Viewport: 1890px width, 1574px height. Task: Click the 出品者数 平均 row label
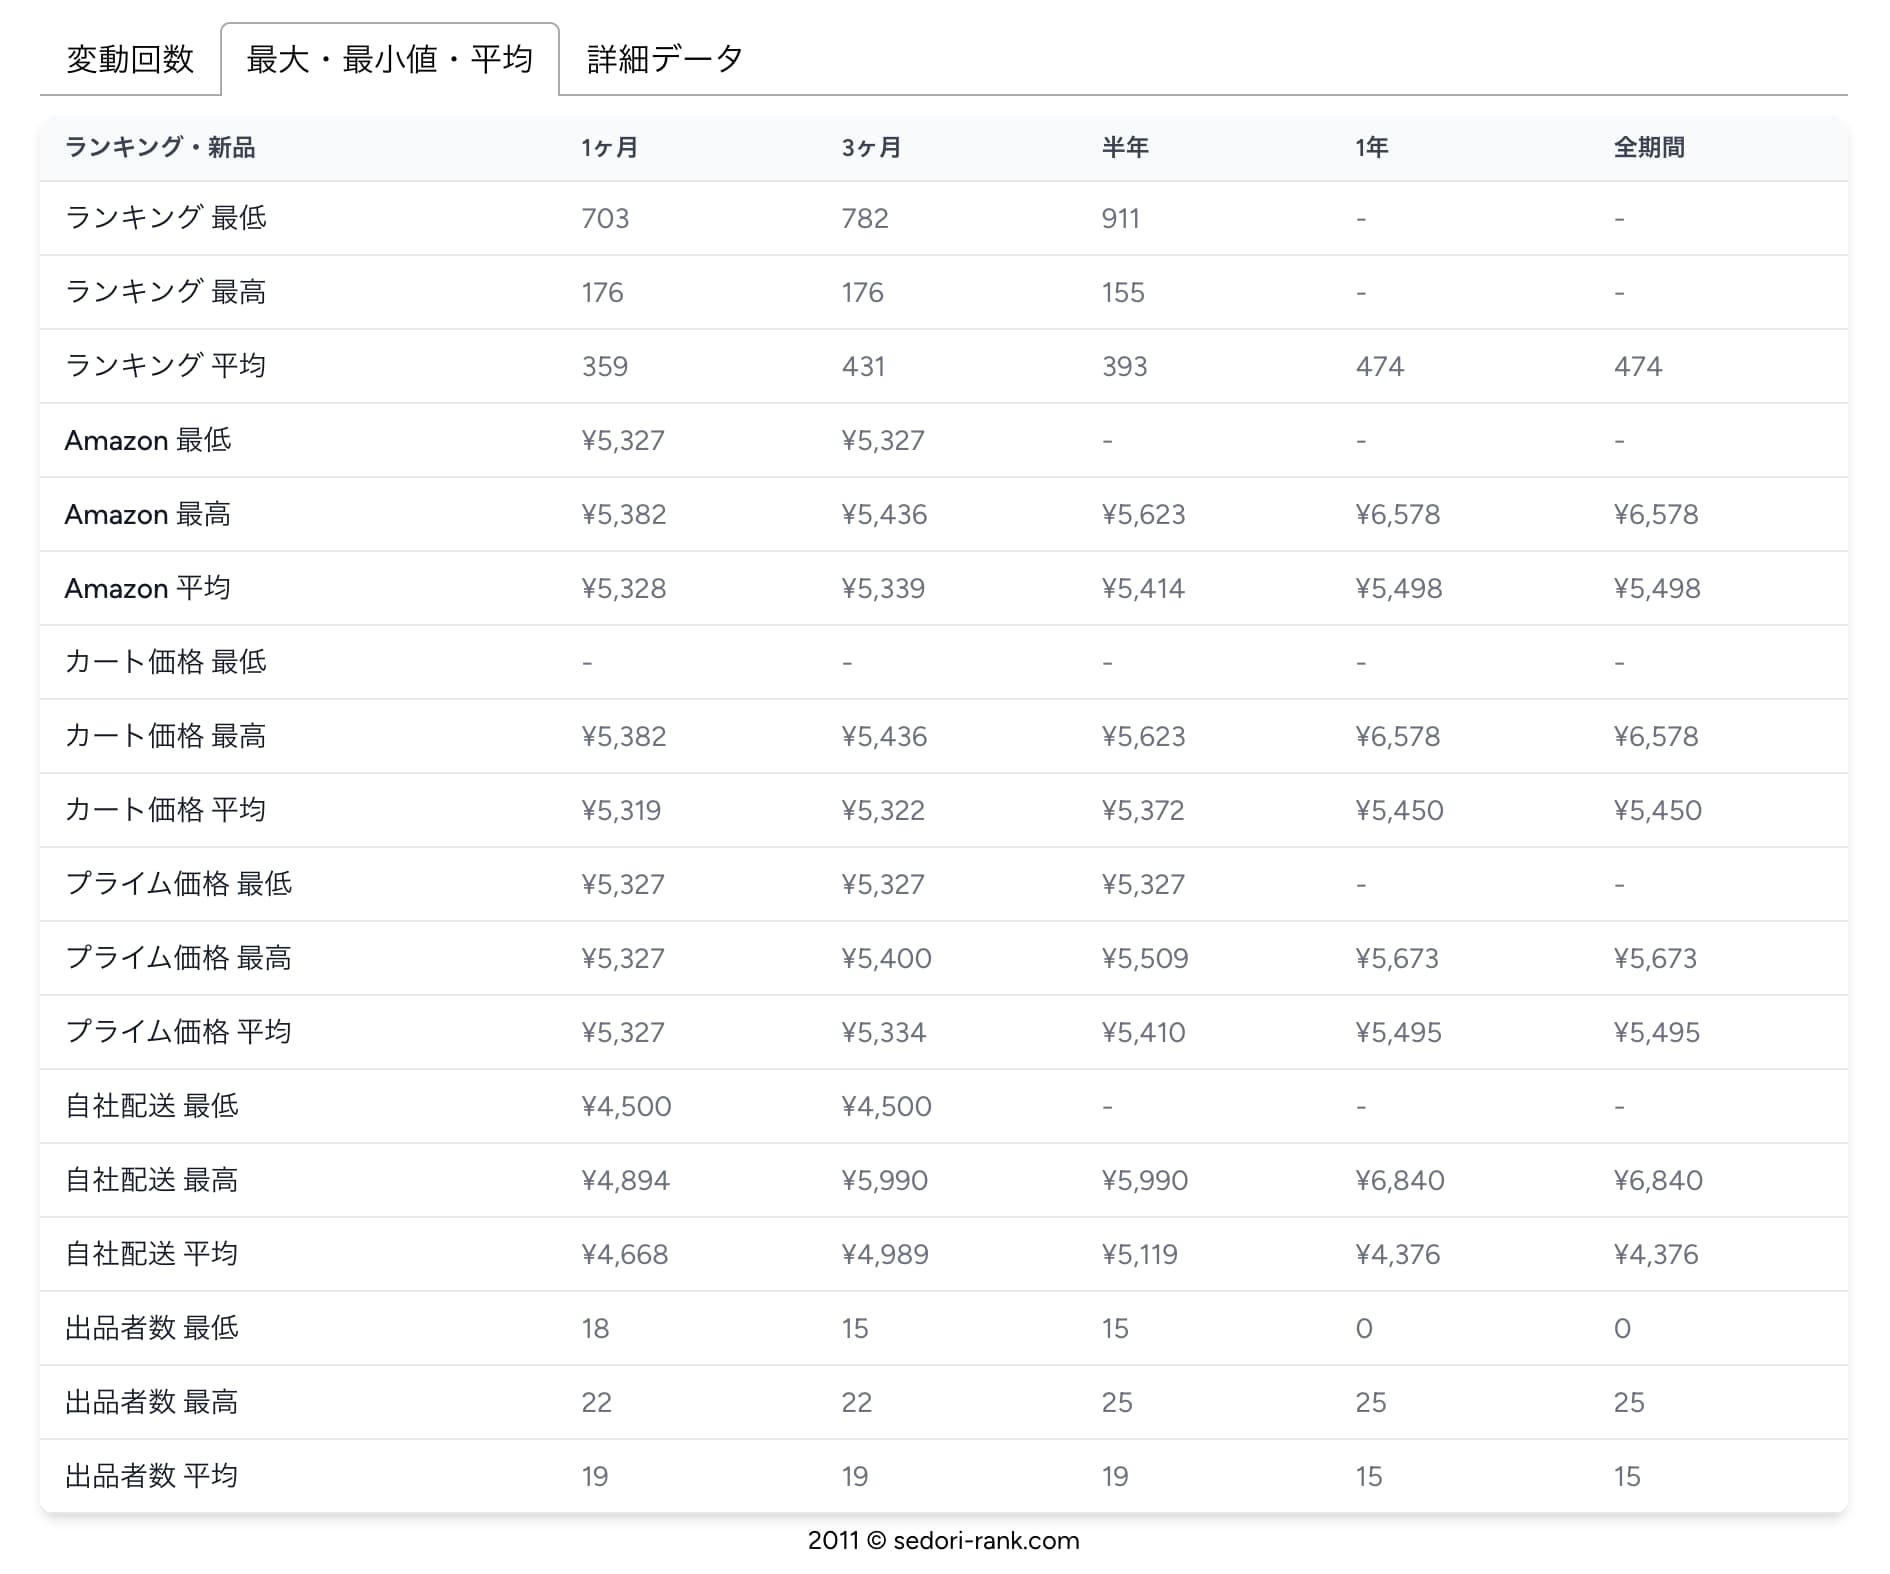(x=152, y=1476)
